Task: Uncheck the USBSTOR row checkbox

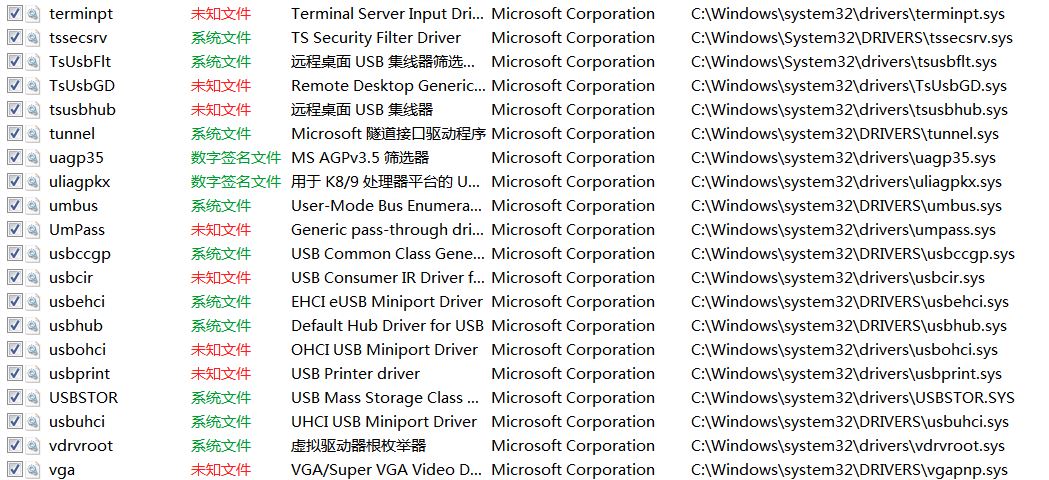Action: [x=15, y=398]
